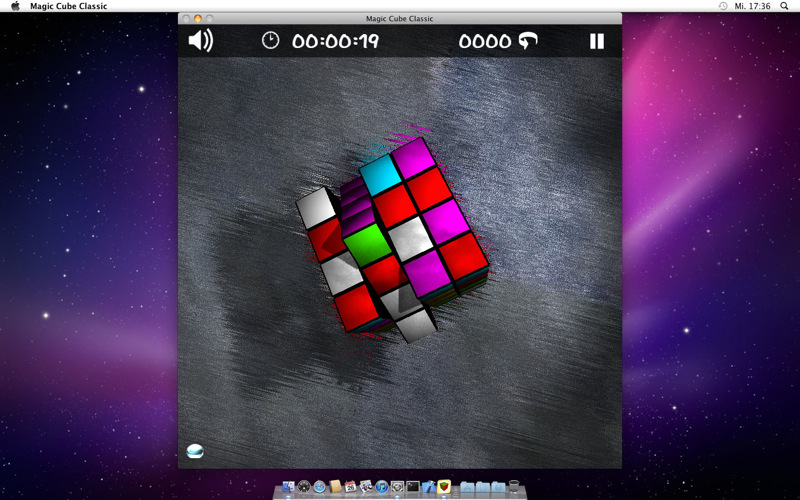Open Address Book from the dock
Image resolution: width=800 pixels, height=500 pixels.
[335, 486]
